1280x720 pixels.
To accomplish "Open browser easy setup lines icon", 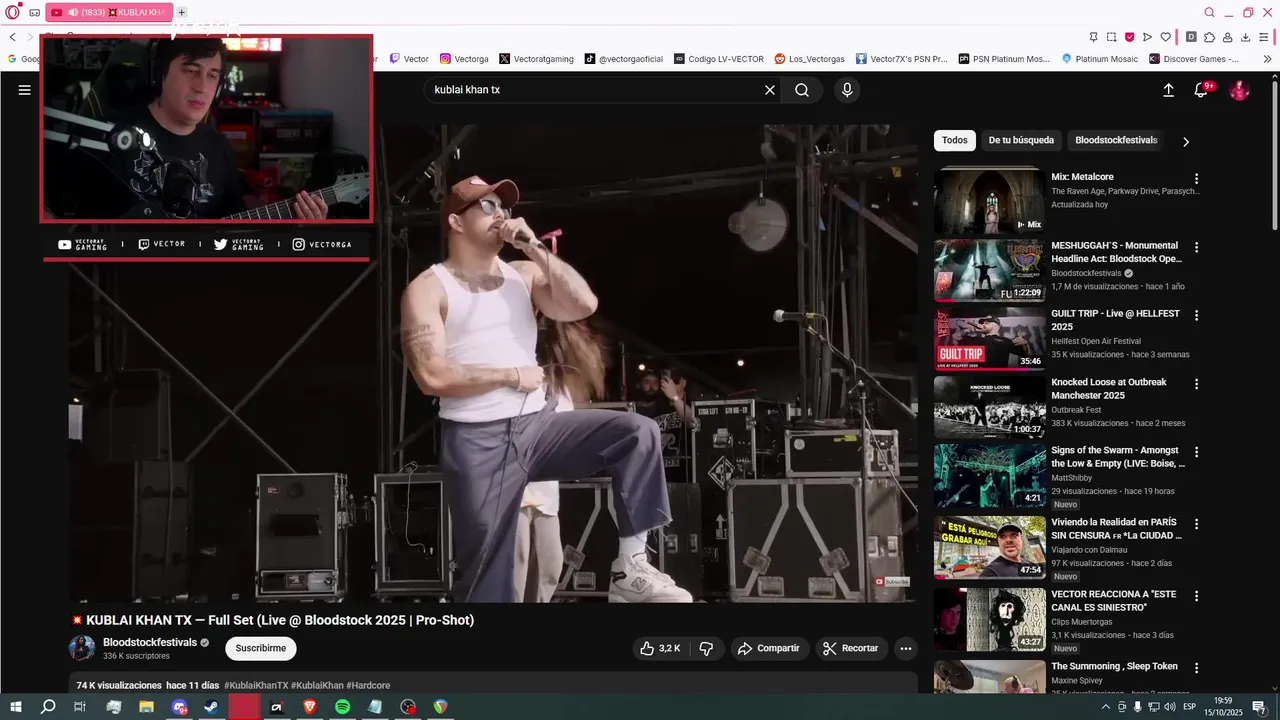I will click(x=1263, y=37).
